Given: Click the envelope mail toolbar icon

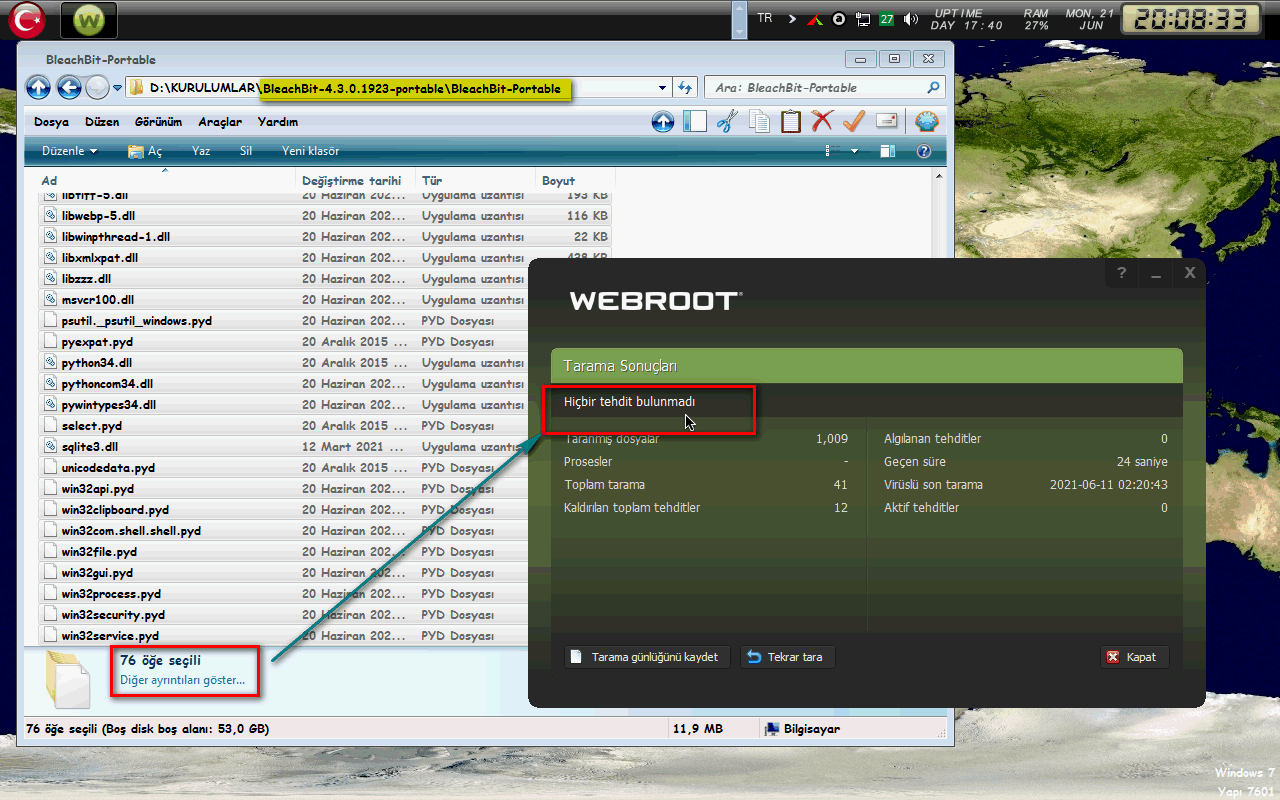Looking at the screenshot, I should [886, 122].
